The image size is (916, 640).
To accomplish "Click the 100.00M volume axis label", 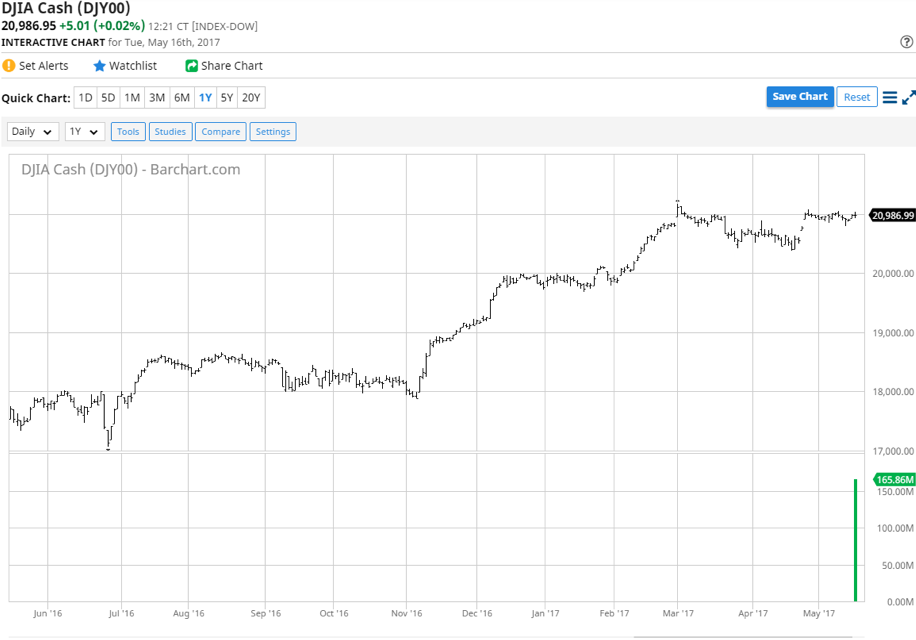I will click(x=895, y=528).
